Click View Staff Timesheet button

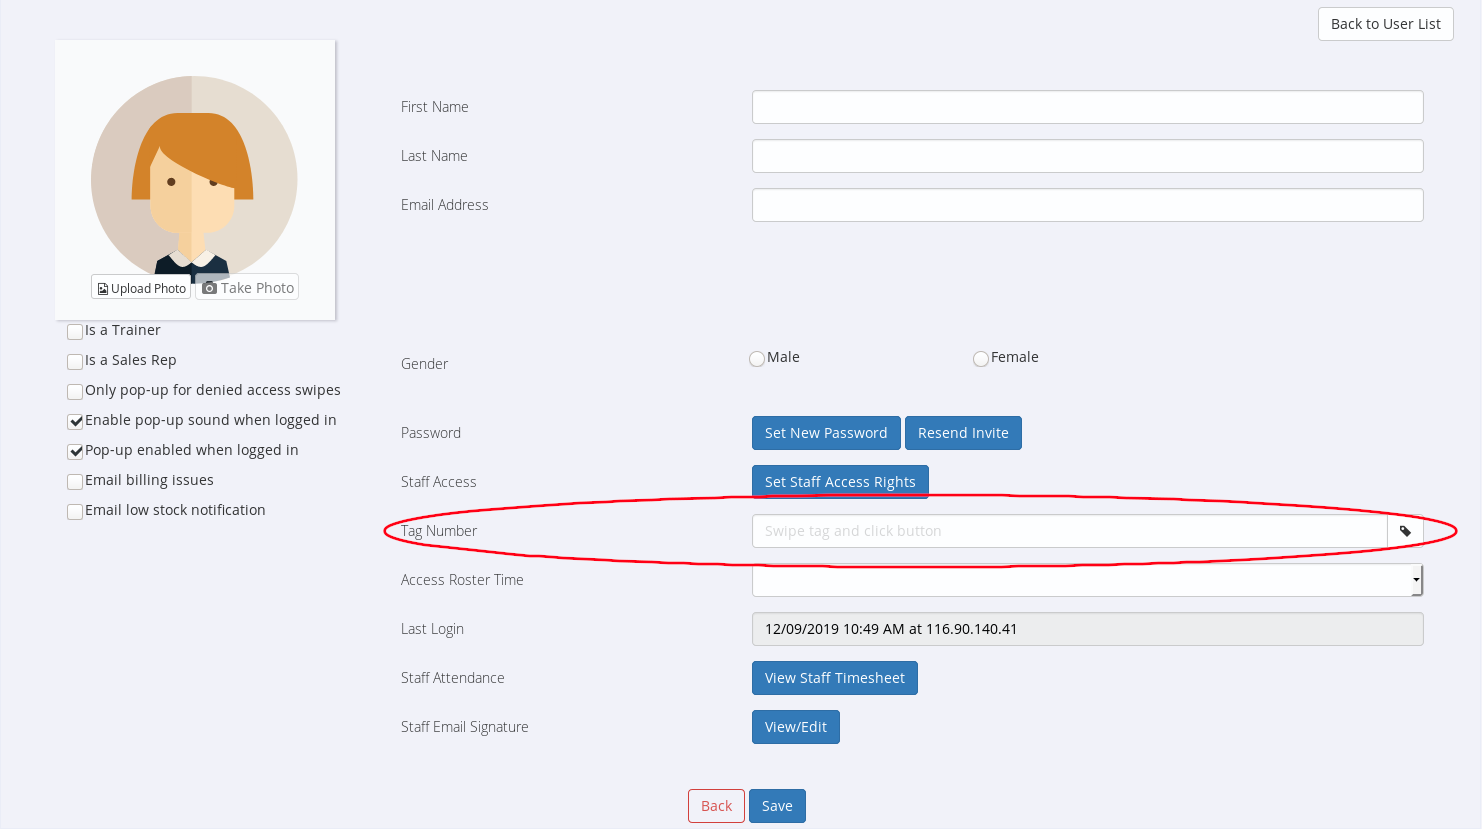834,678
